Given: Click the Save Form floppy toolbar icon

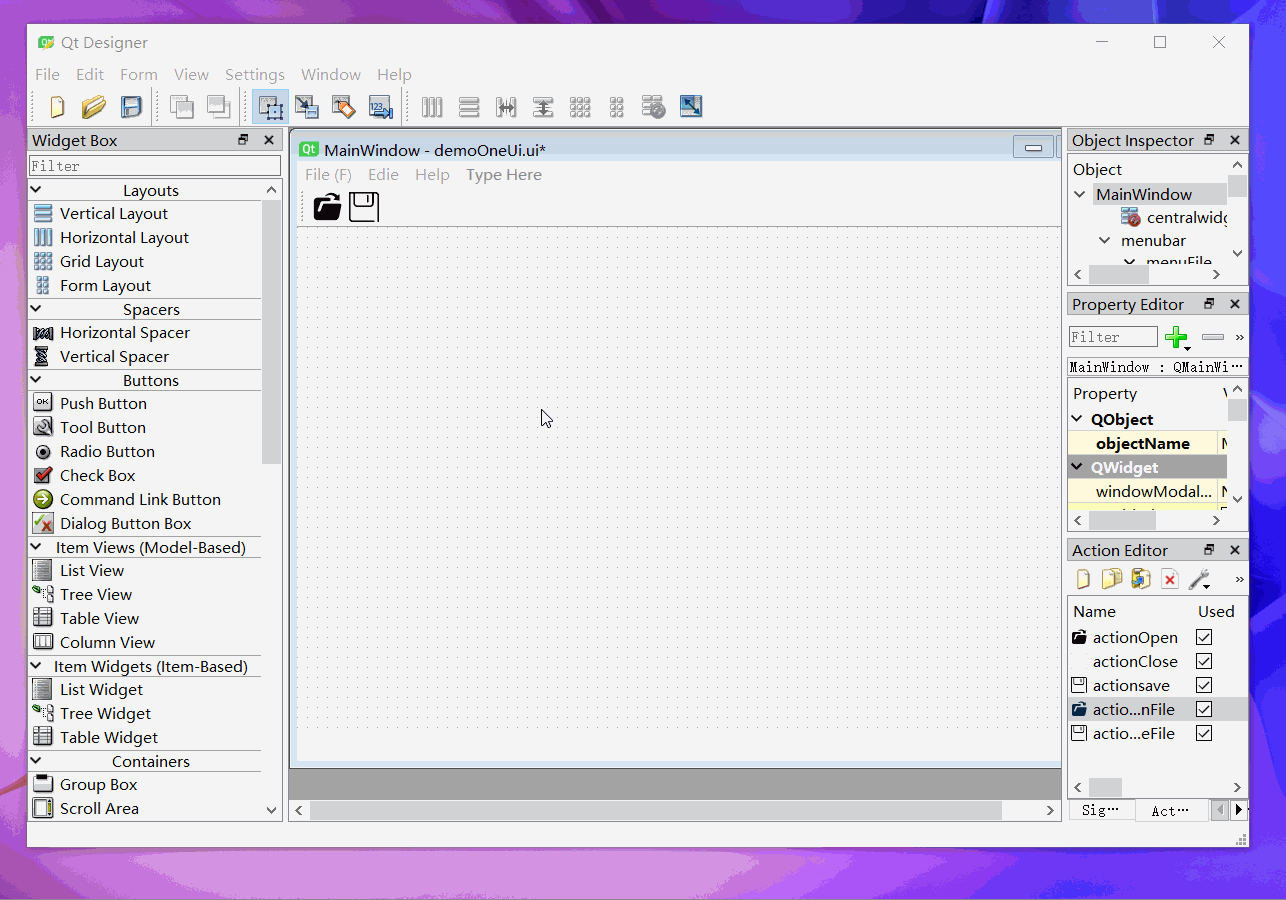Looking at the screenshot, I should pyautogui.click(x=131, y=106).
